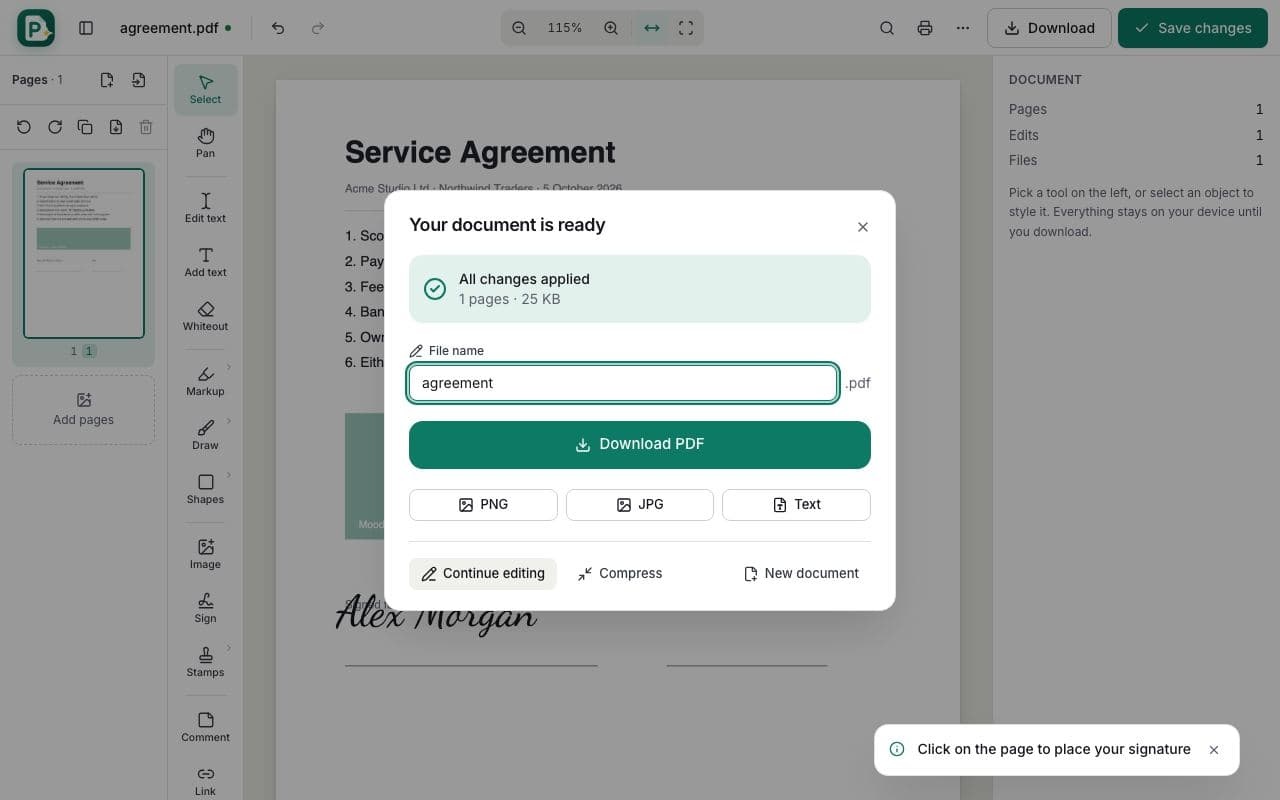This screenshot has height=800, width=1280.
Task: Open the search tool
Action: click(x=887, y=28)
